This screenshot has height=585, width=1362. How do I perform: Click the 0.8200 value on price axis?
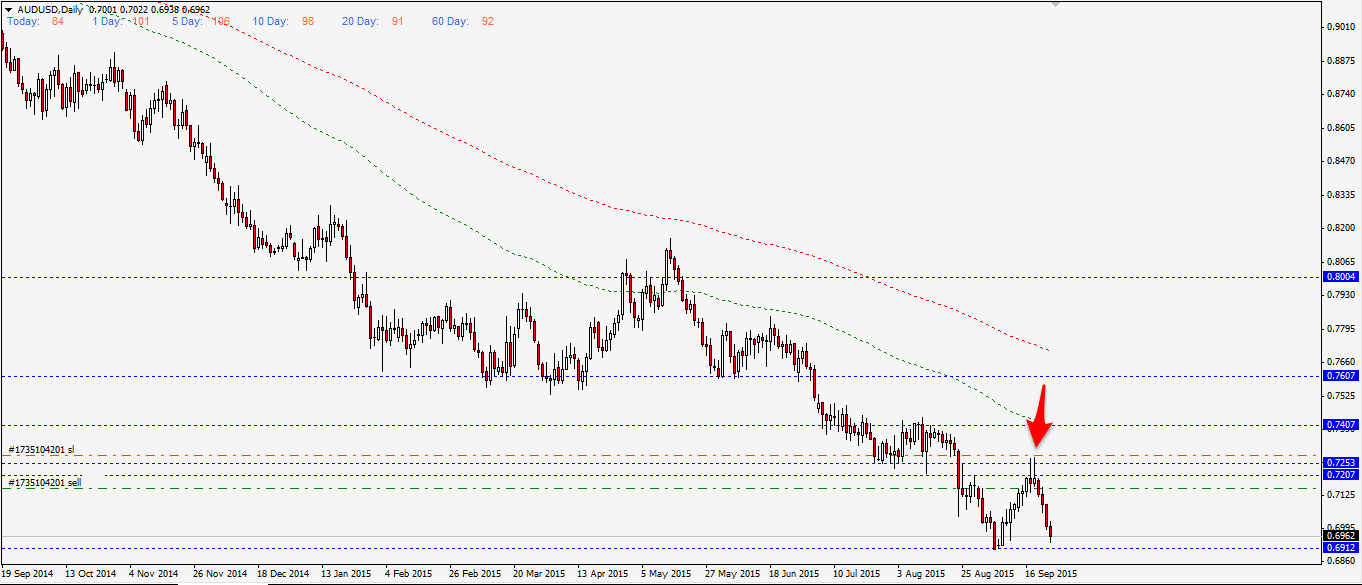pyautogui.click(x=1342, y=228)
